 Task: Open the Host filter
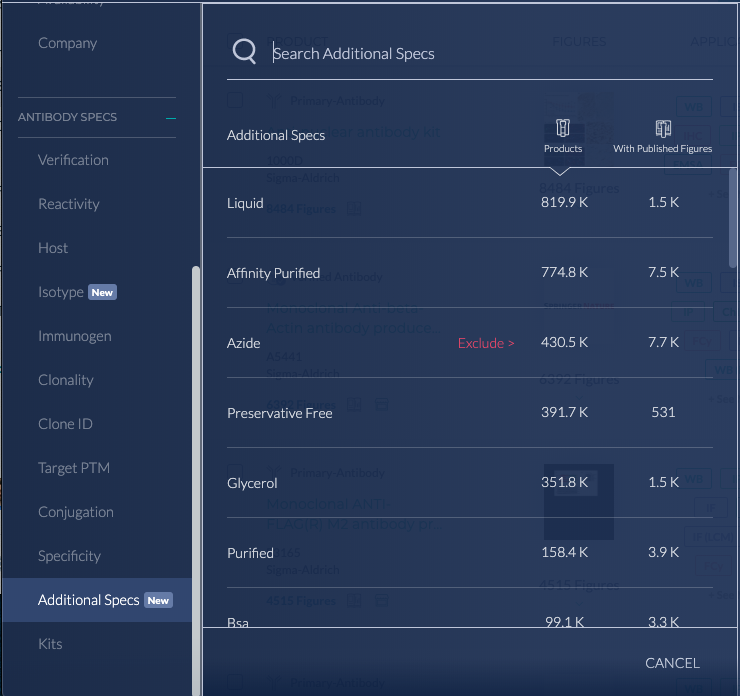(x=53, y=248)
